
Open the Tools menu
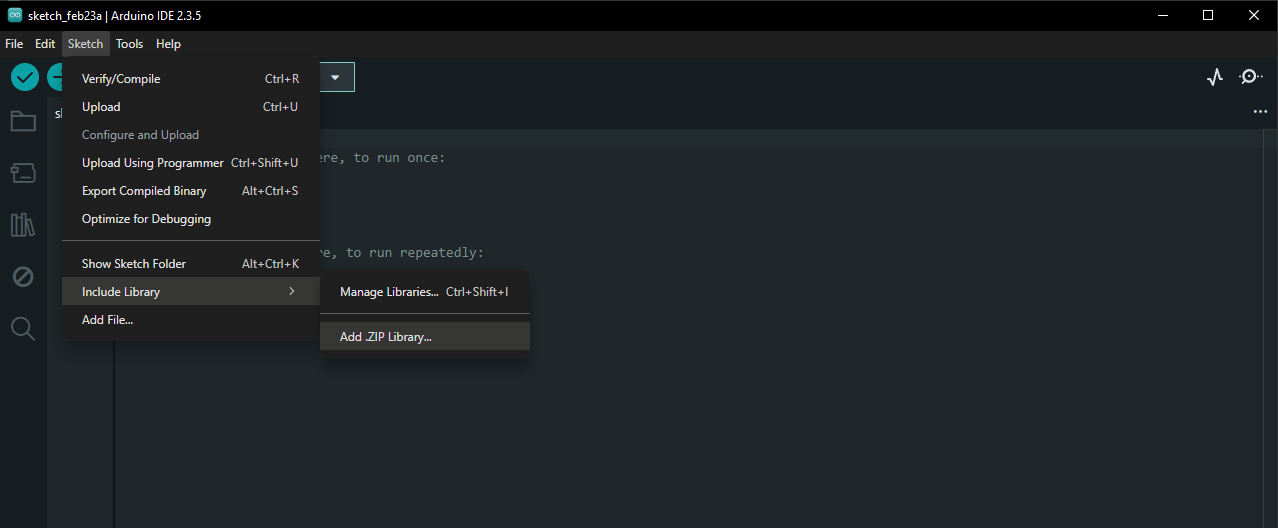129,44
